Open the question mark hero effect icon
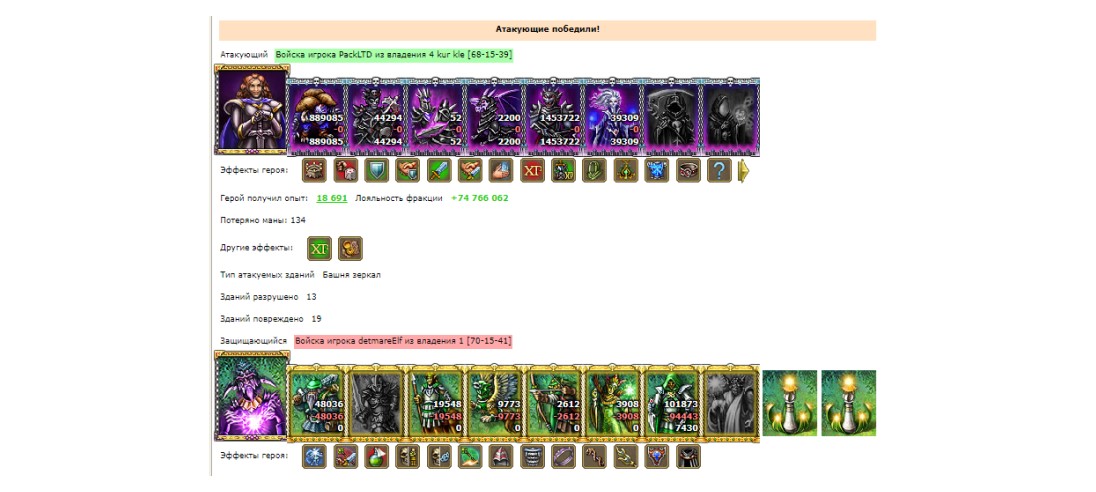1096x492 pixels. pyautogui.click(x=719, y=170)
